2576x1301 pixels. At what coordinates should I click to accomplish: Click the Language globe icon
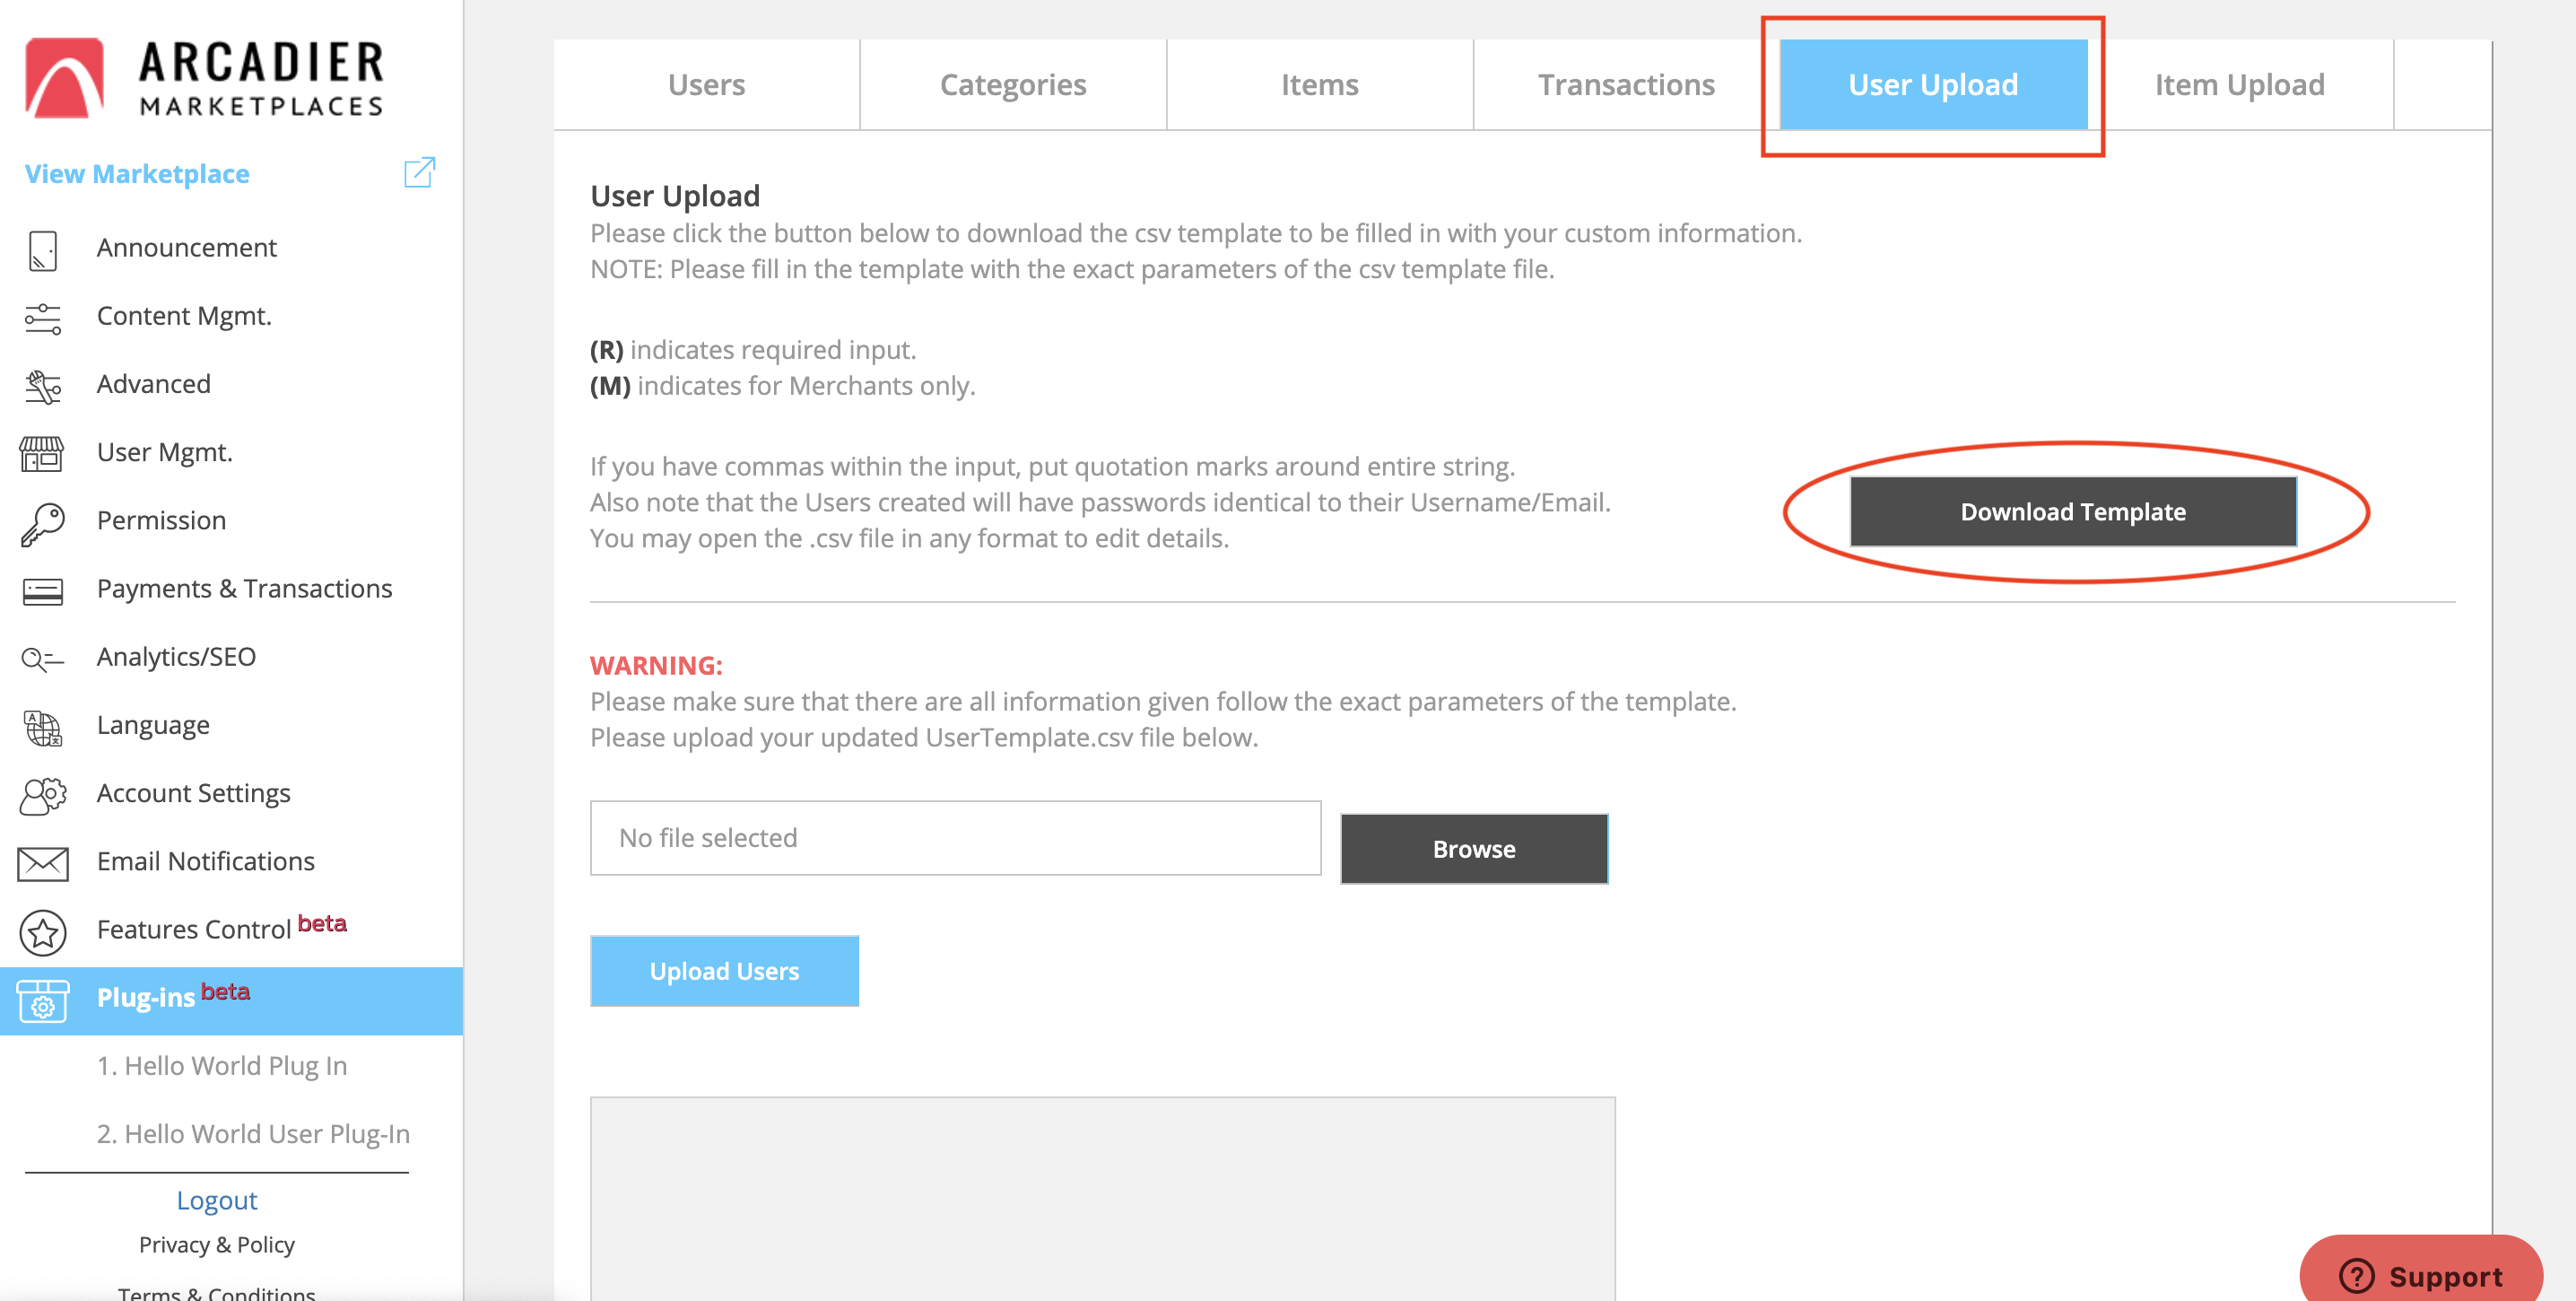point(42,727)
